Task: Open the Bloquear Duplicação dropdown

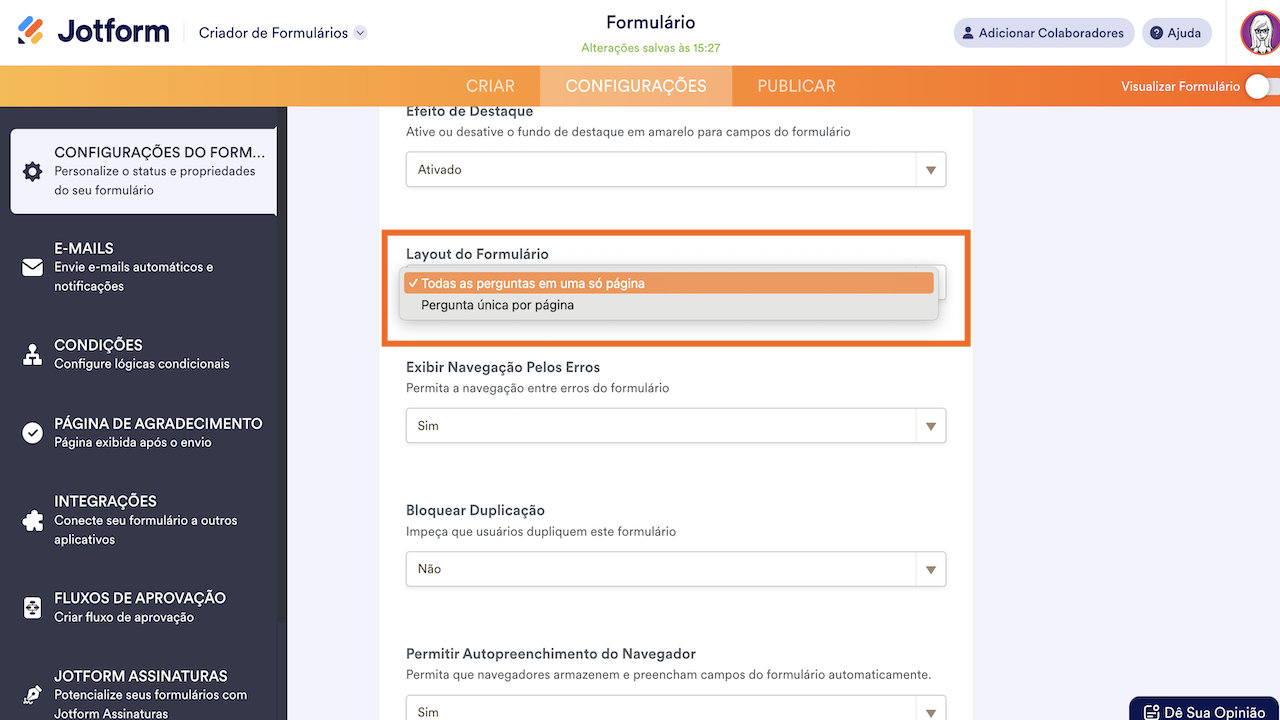Action: point(675,569)
